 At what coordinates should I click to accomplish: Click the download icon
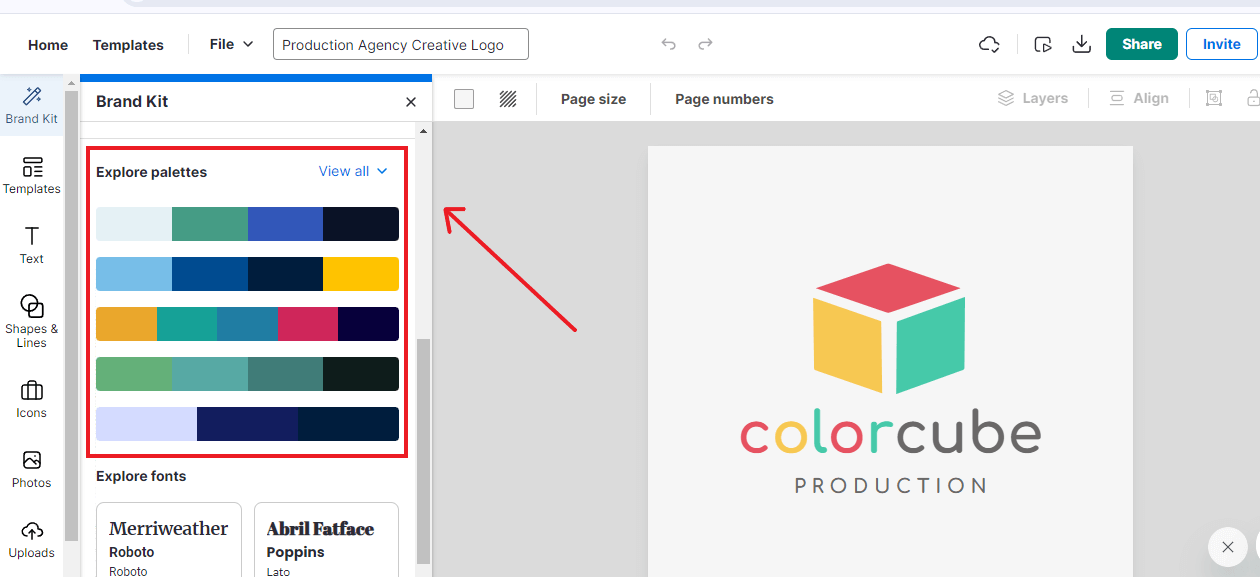pos(1081,44)
